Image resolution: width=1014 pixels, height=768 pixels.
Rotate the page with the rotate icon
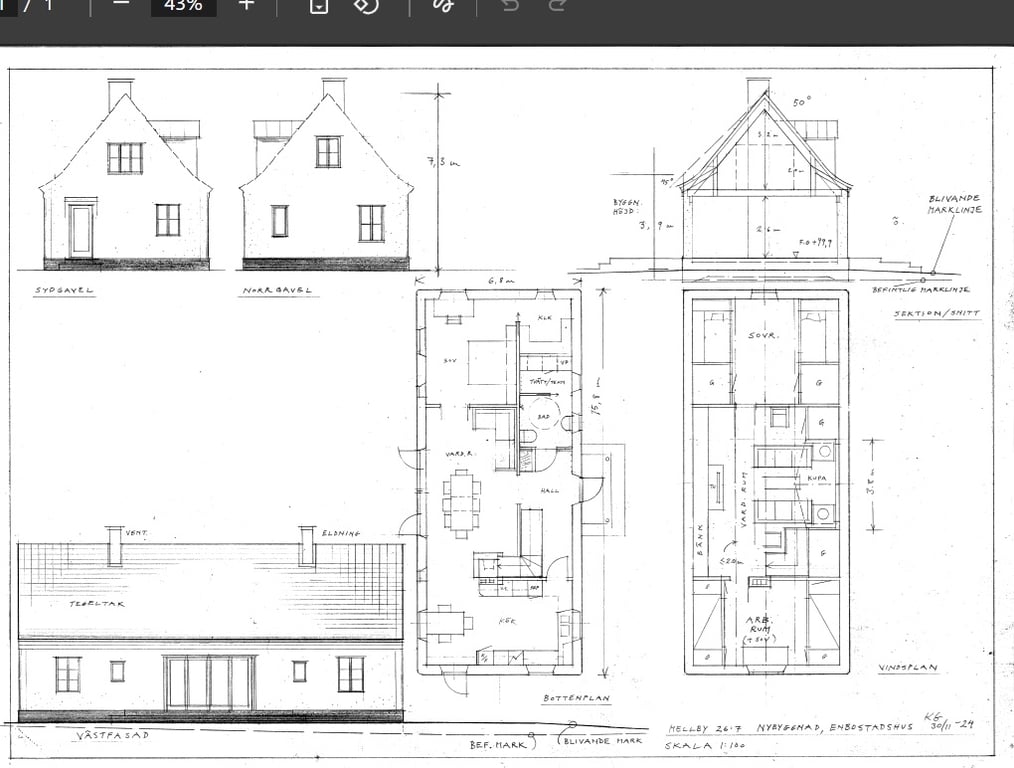[366, 5]
